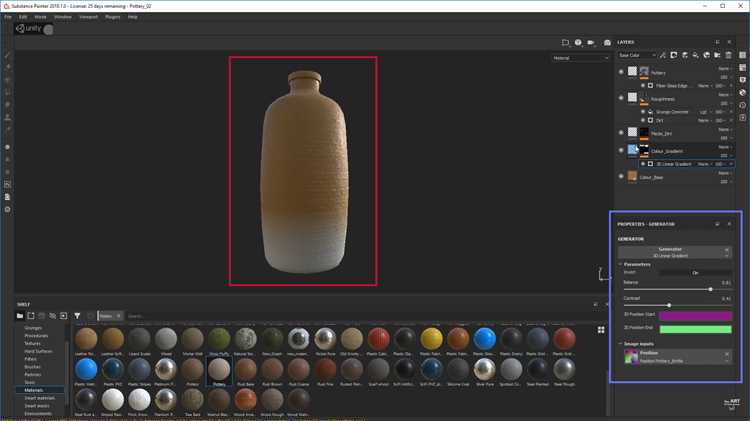Hide the 3D Linear Gradient effect

point(643,164)
